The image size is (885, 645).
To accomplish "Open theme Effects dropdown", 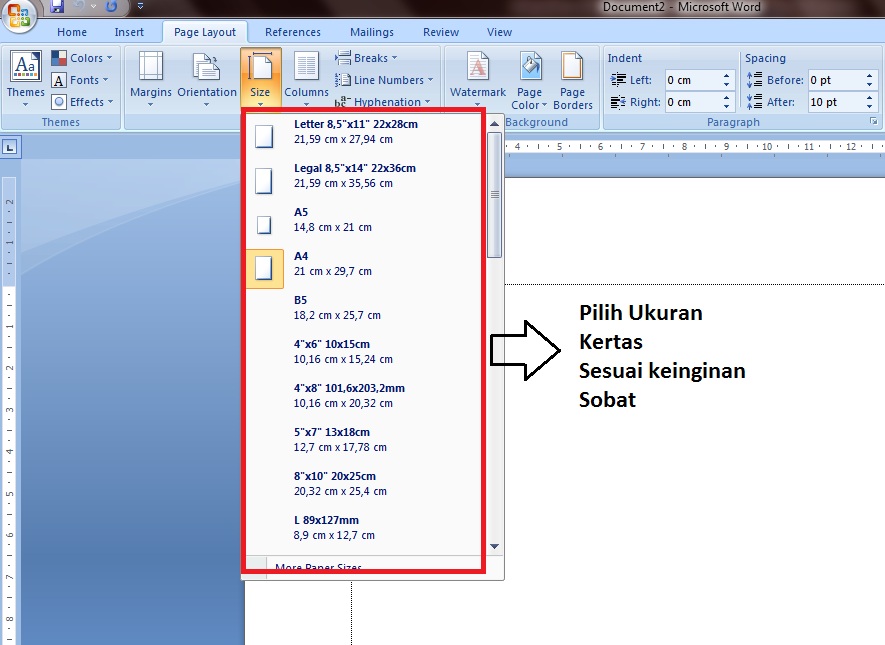I will tap(82, 102).
